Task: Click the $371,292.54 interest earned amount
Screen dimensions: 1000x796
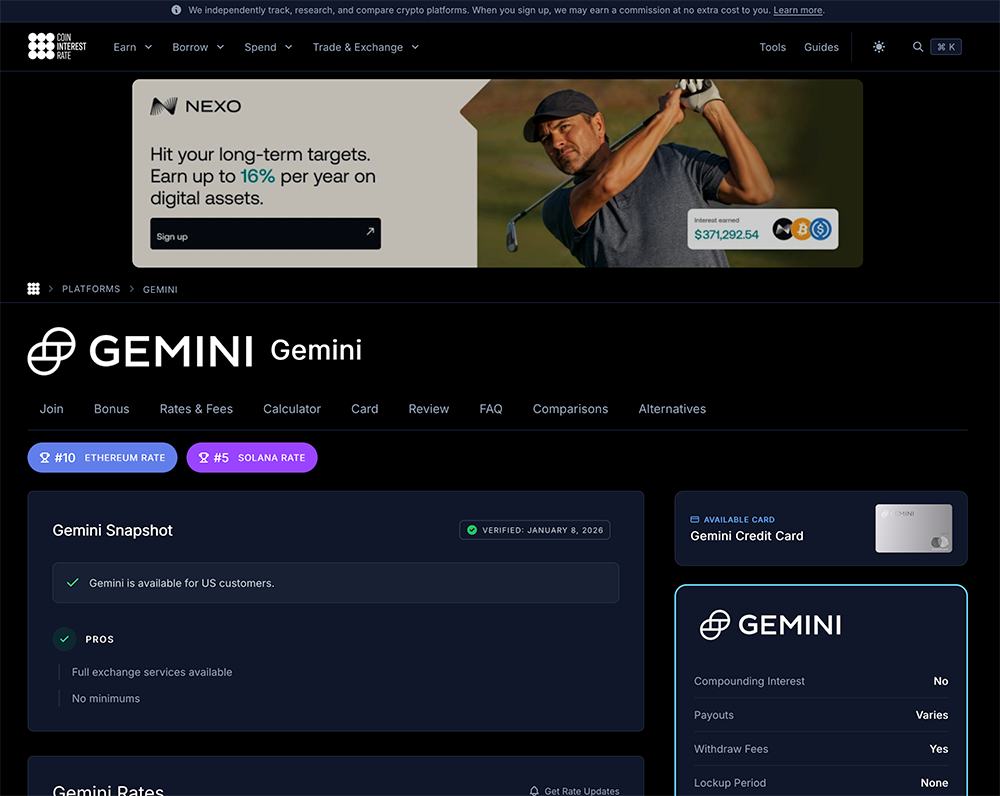Action: click(726, 235)
